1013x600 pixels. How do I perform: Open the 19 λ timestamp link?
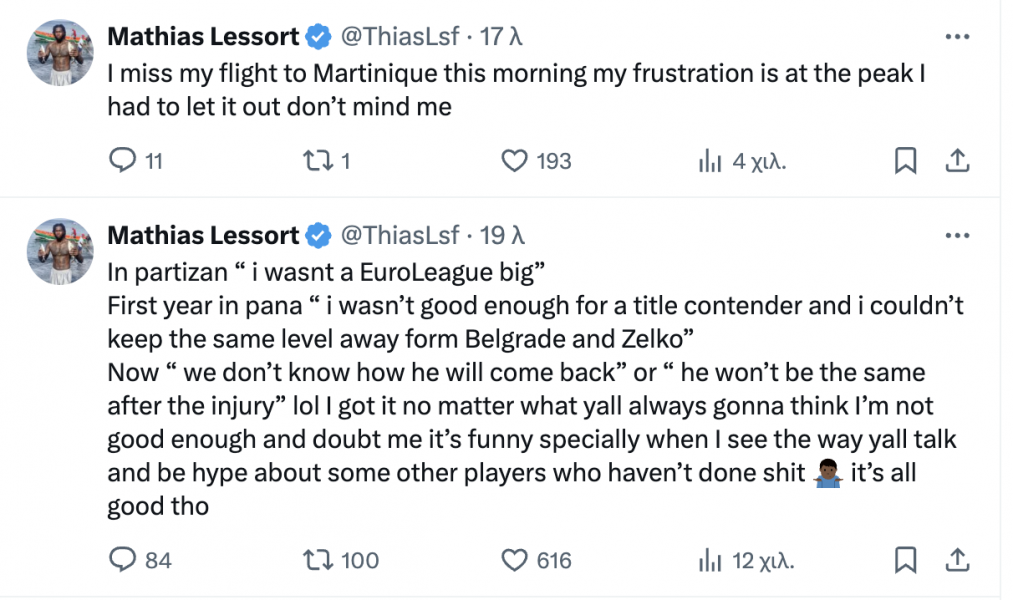pyautogui.click(x=502, y=236)
